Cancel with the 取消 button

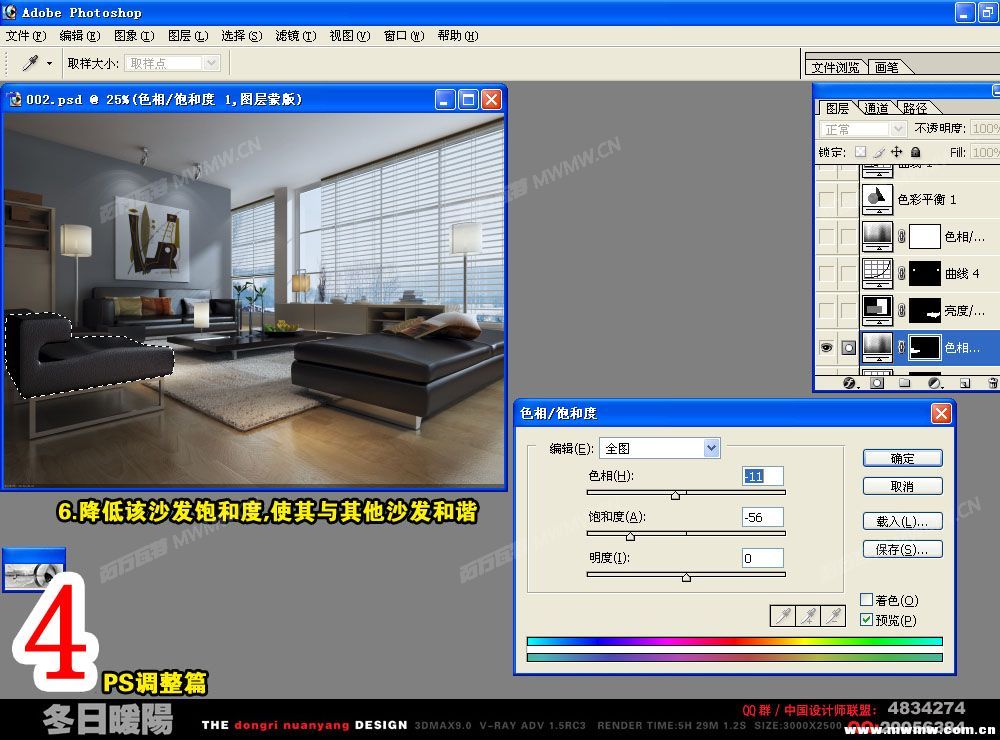tap(902, 486)
